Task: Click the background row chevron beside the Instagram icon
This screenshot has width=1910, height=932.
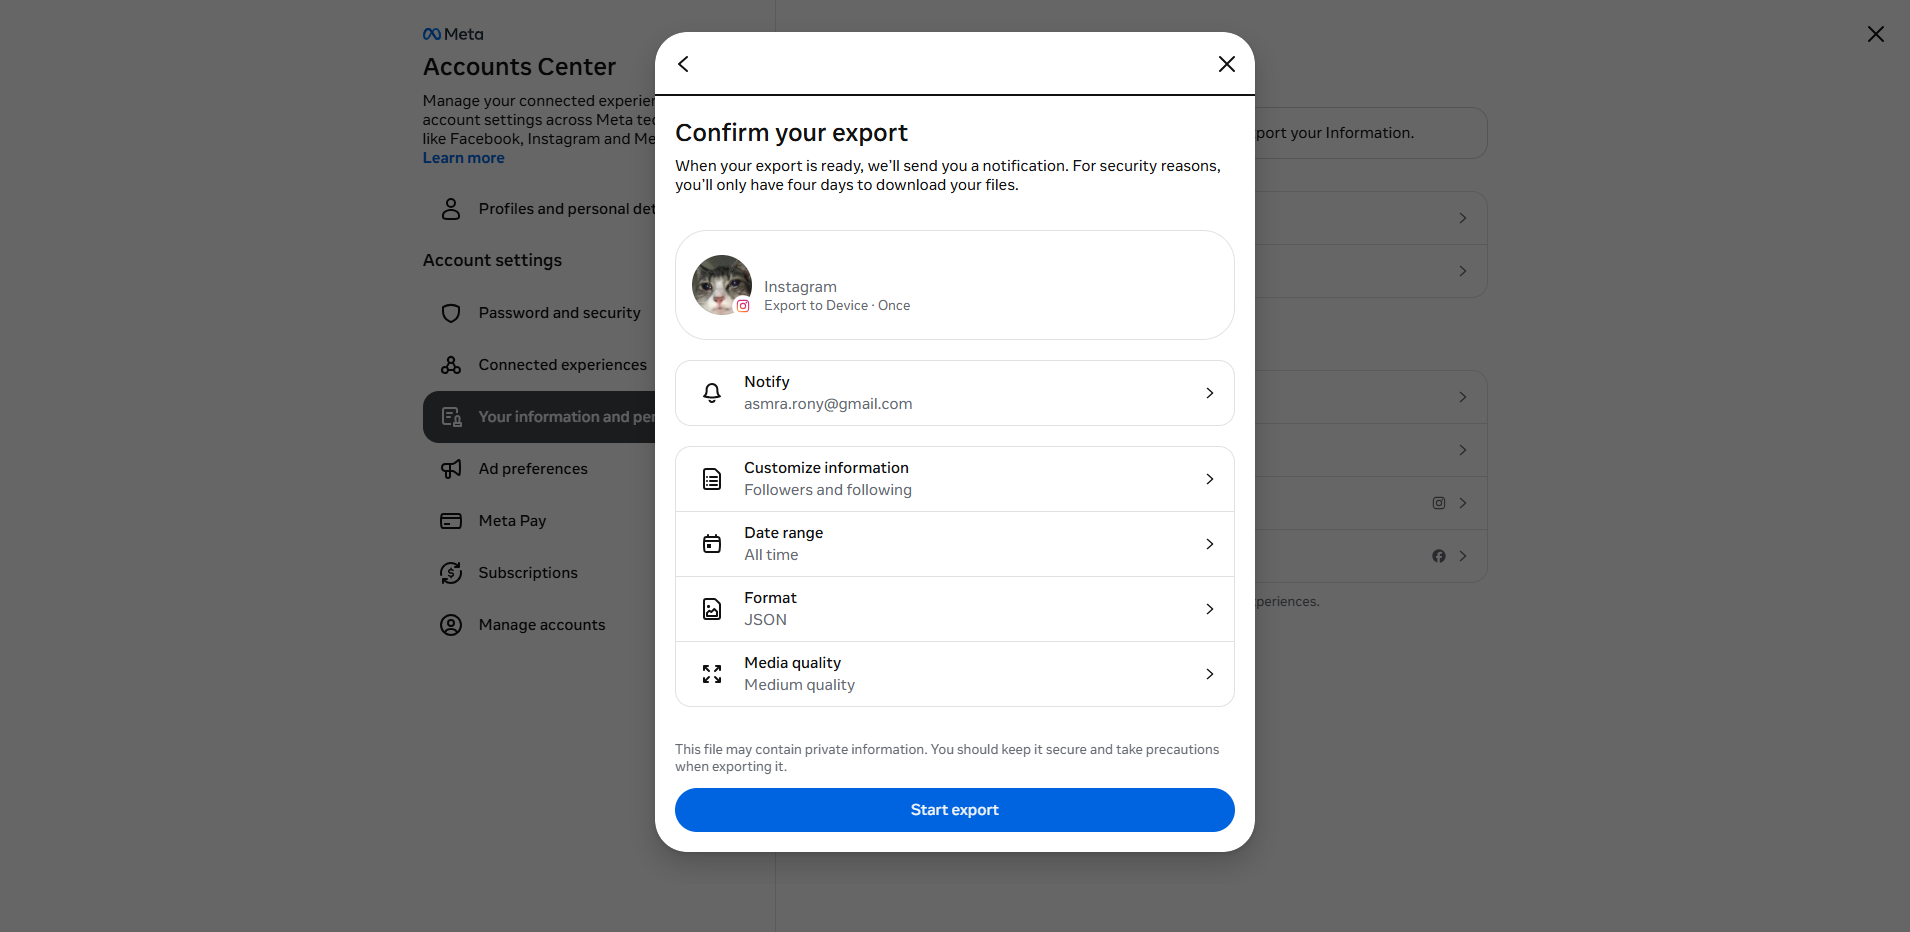Action: click(1462, 503)
